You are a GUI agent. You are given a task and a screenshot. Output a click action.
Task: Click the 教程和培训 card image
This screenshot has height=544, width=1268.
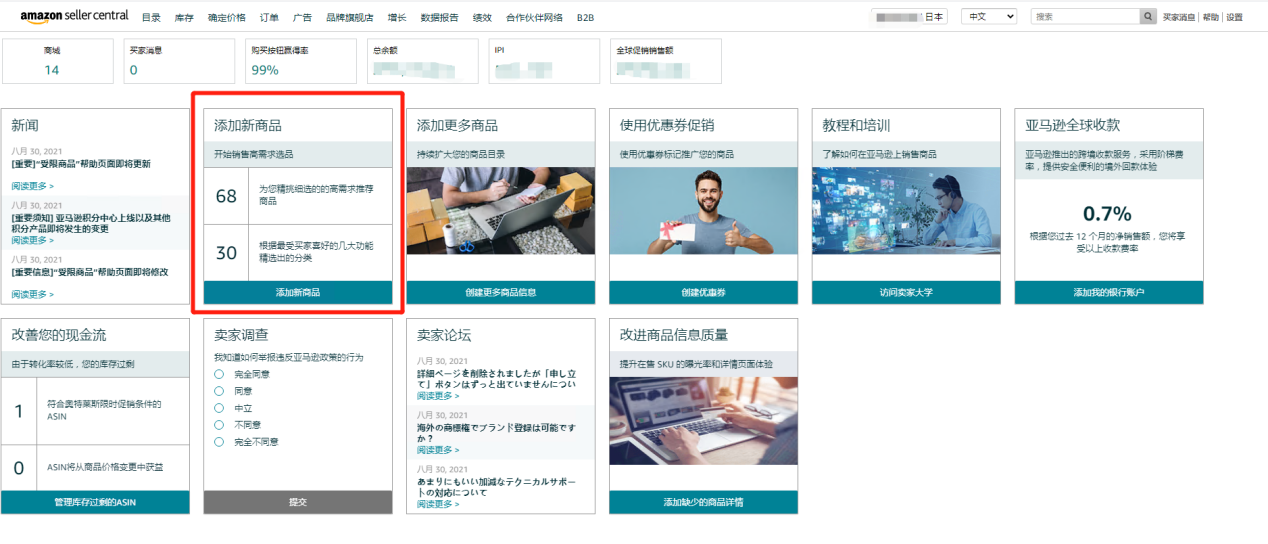pos(906,211)
